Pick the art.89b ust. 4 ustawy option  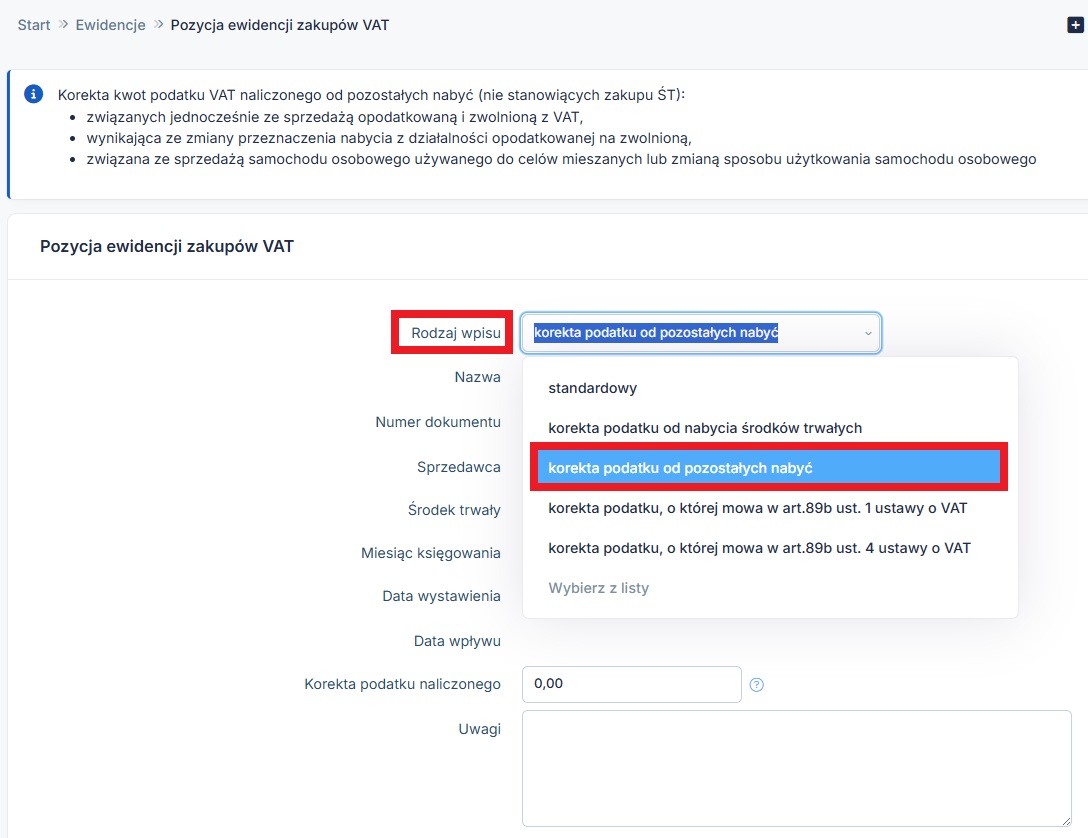tap(759, 548)
